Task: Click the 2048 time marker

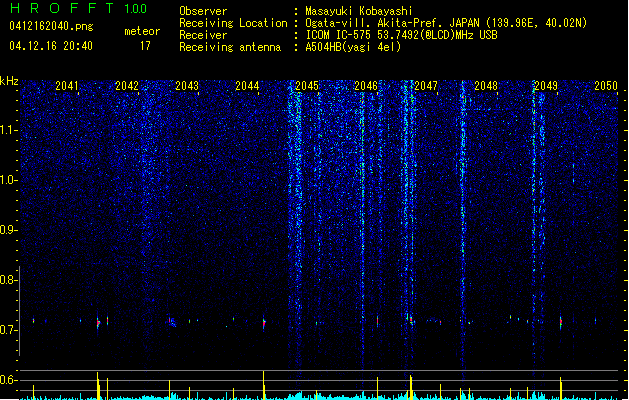Action: pyautogui.click(x=486, y=85)
